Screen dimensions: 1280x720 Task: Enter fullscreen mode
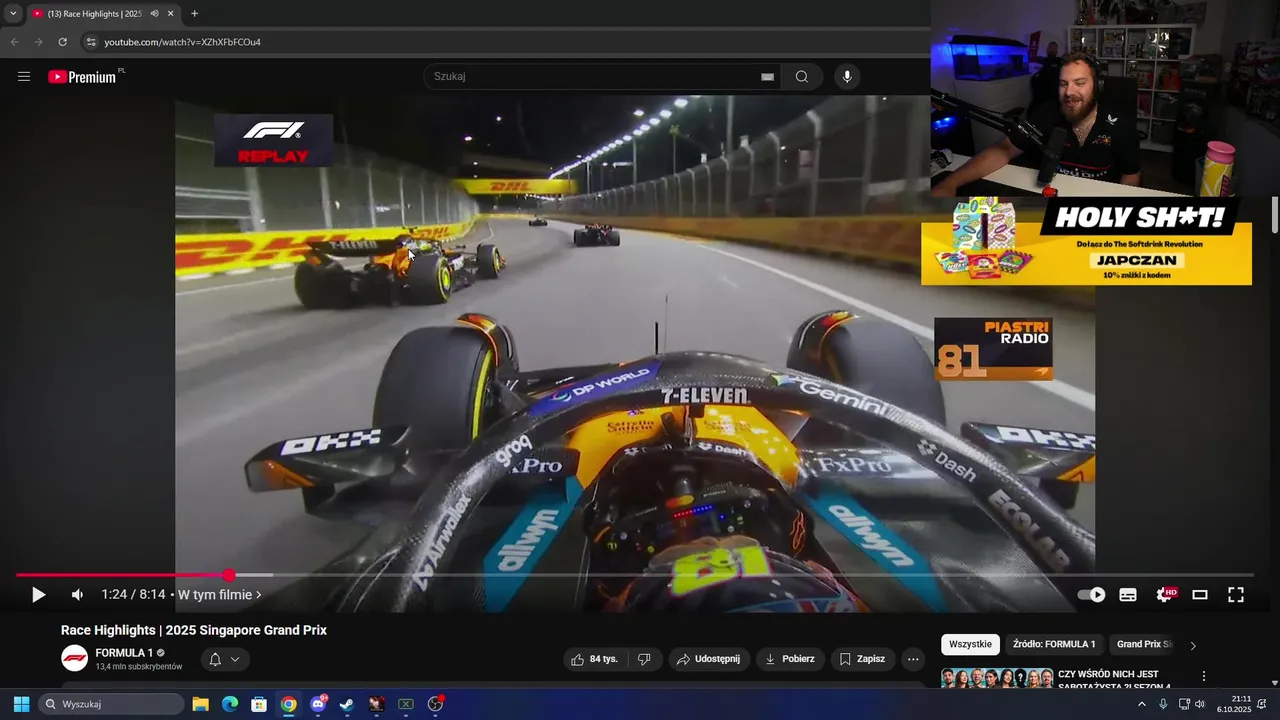[x=1236, y=595]
